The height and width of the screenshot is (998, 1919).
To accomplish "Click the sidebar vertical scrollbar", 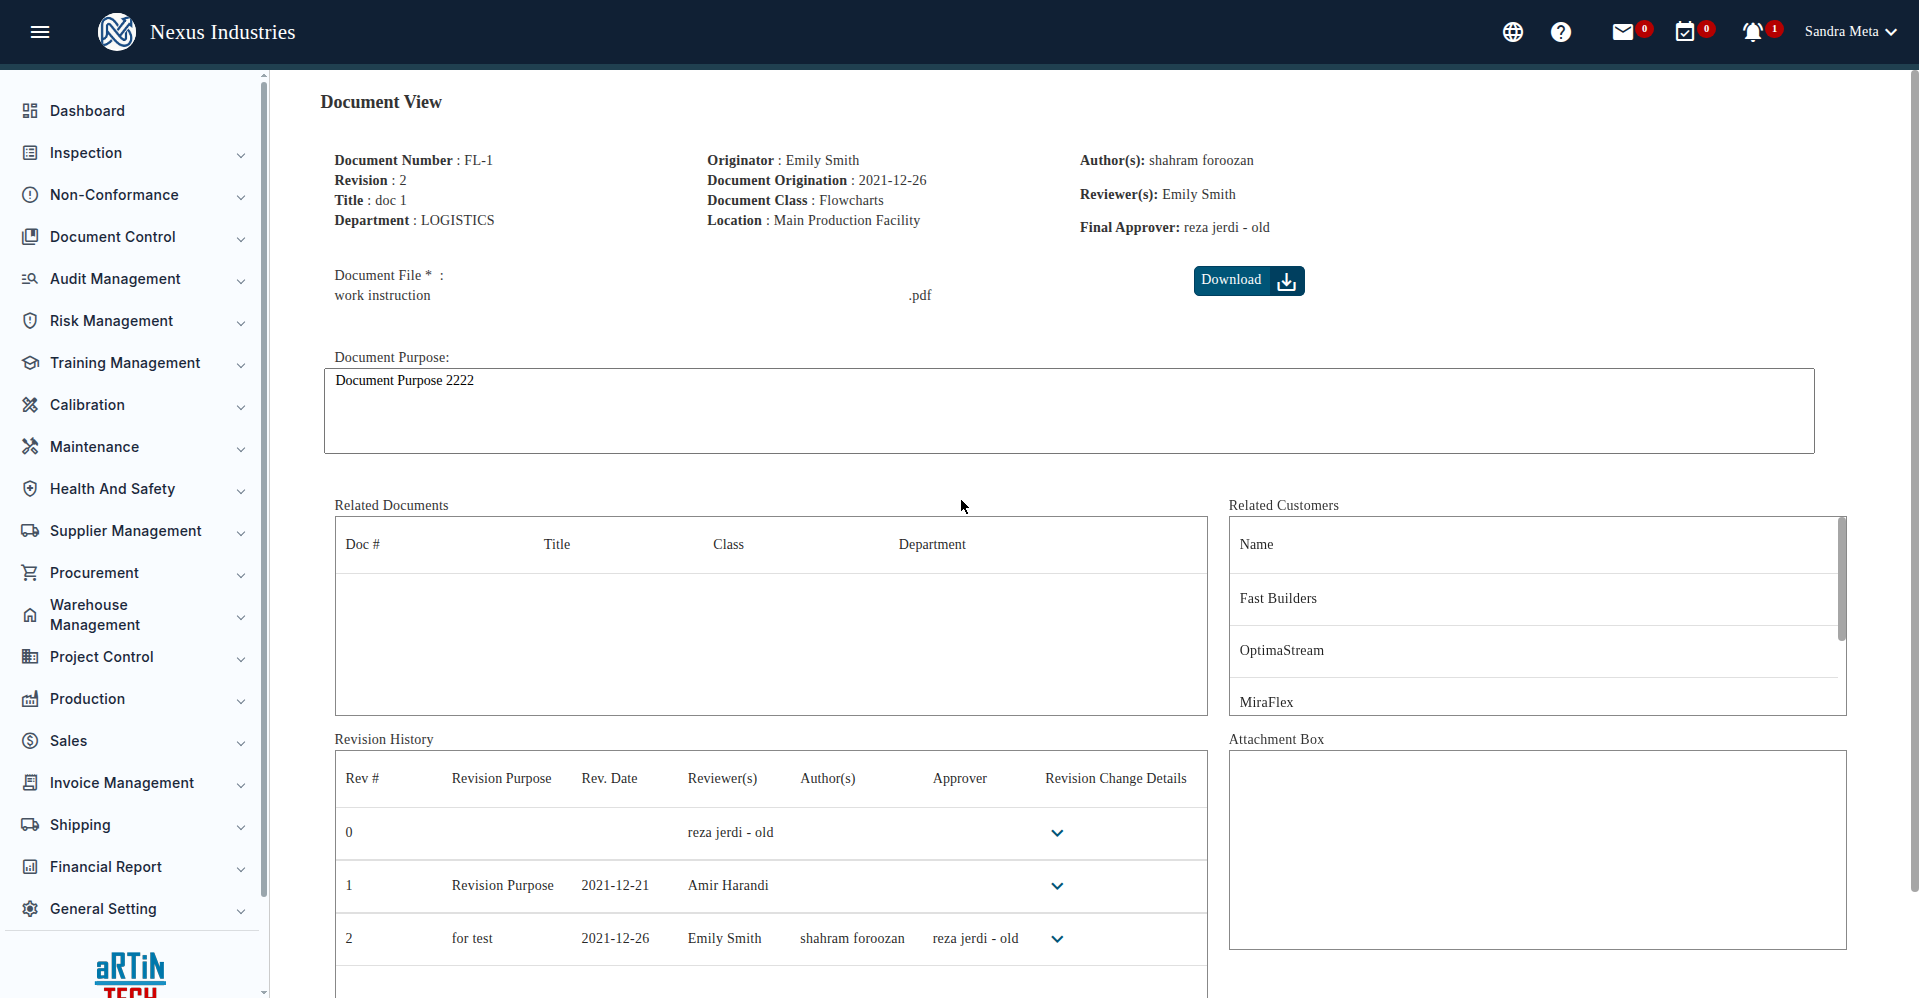I will [264, 490].
